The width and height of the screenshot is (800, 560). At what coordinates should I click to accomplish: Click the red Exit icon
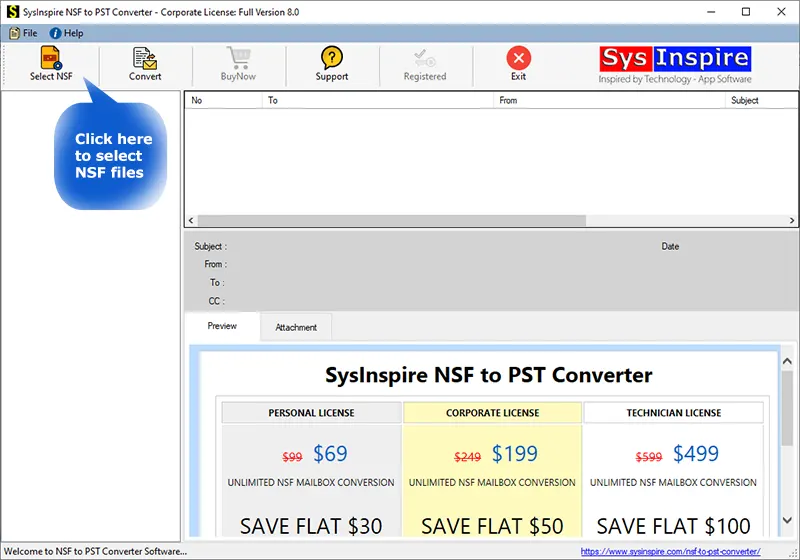click(x=518, y=58)
